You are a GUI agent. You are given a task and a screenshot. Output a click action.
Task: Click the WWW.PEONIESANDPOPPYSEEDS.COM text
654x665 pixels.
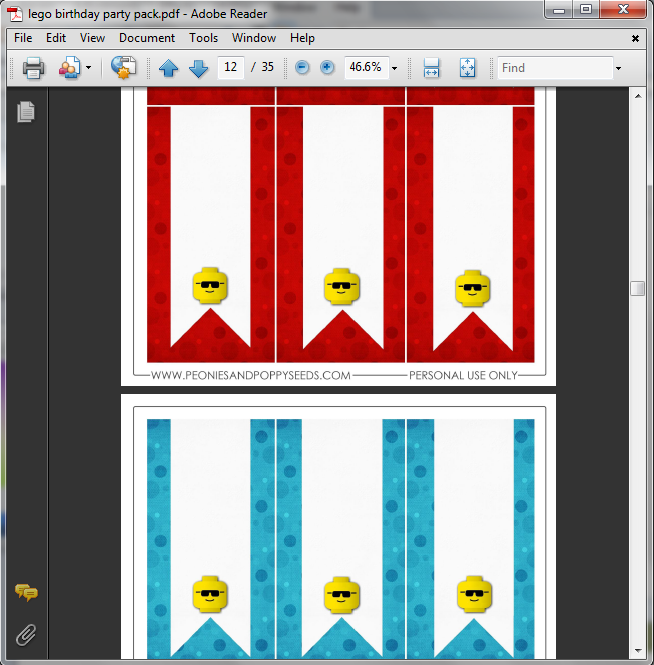tap(251, 375)
